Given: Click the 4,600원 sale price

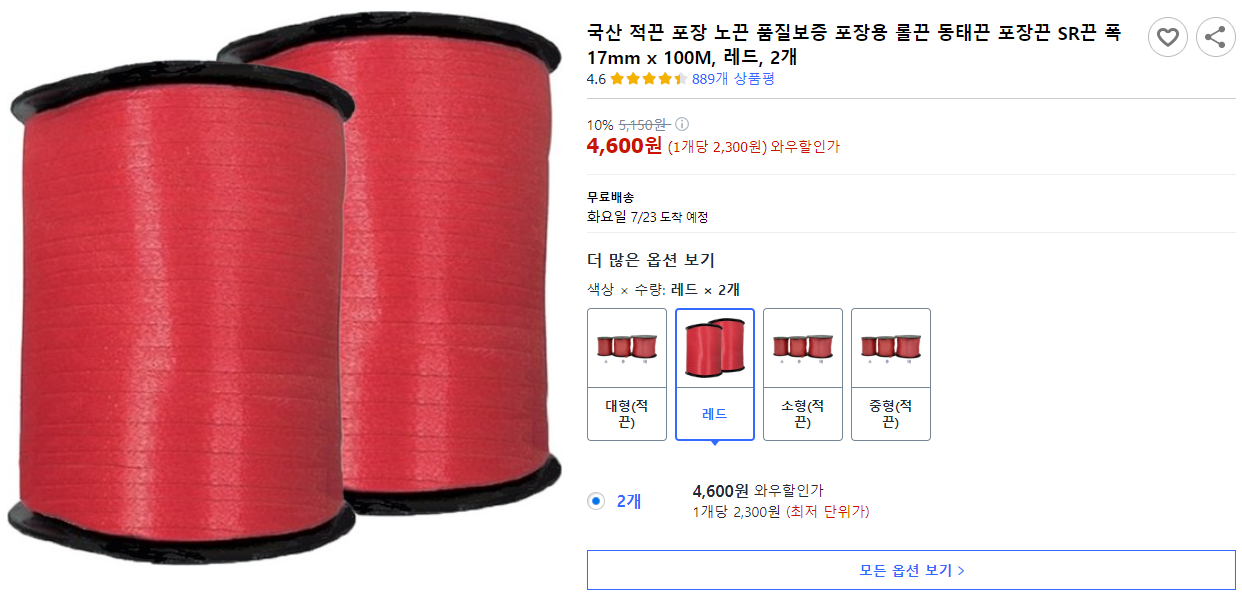Looking at the screenshot, I should (624, 146).
